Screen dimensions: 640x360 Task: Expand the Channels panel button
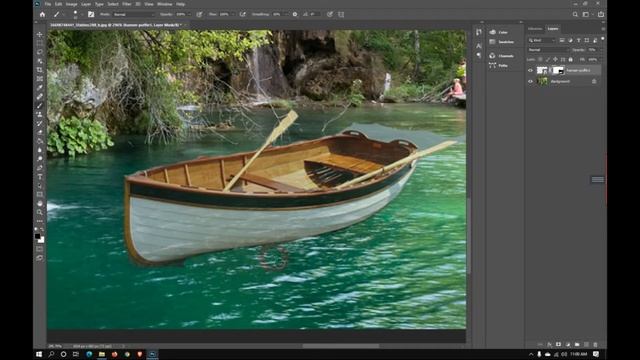pos(502,56)
